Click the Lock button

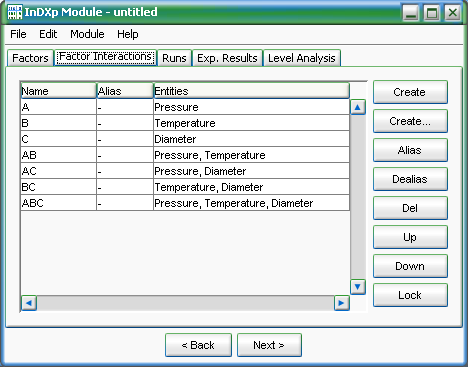pyautogui.click(x=410, y=295)
